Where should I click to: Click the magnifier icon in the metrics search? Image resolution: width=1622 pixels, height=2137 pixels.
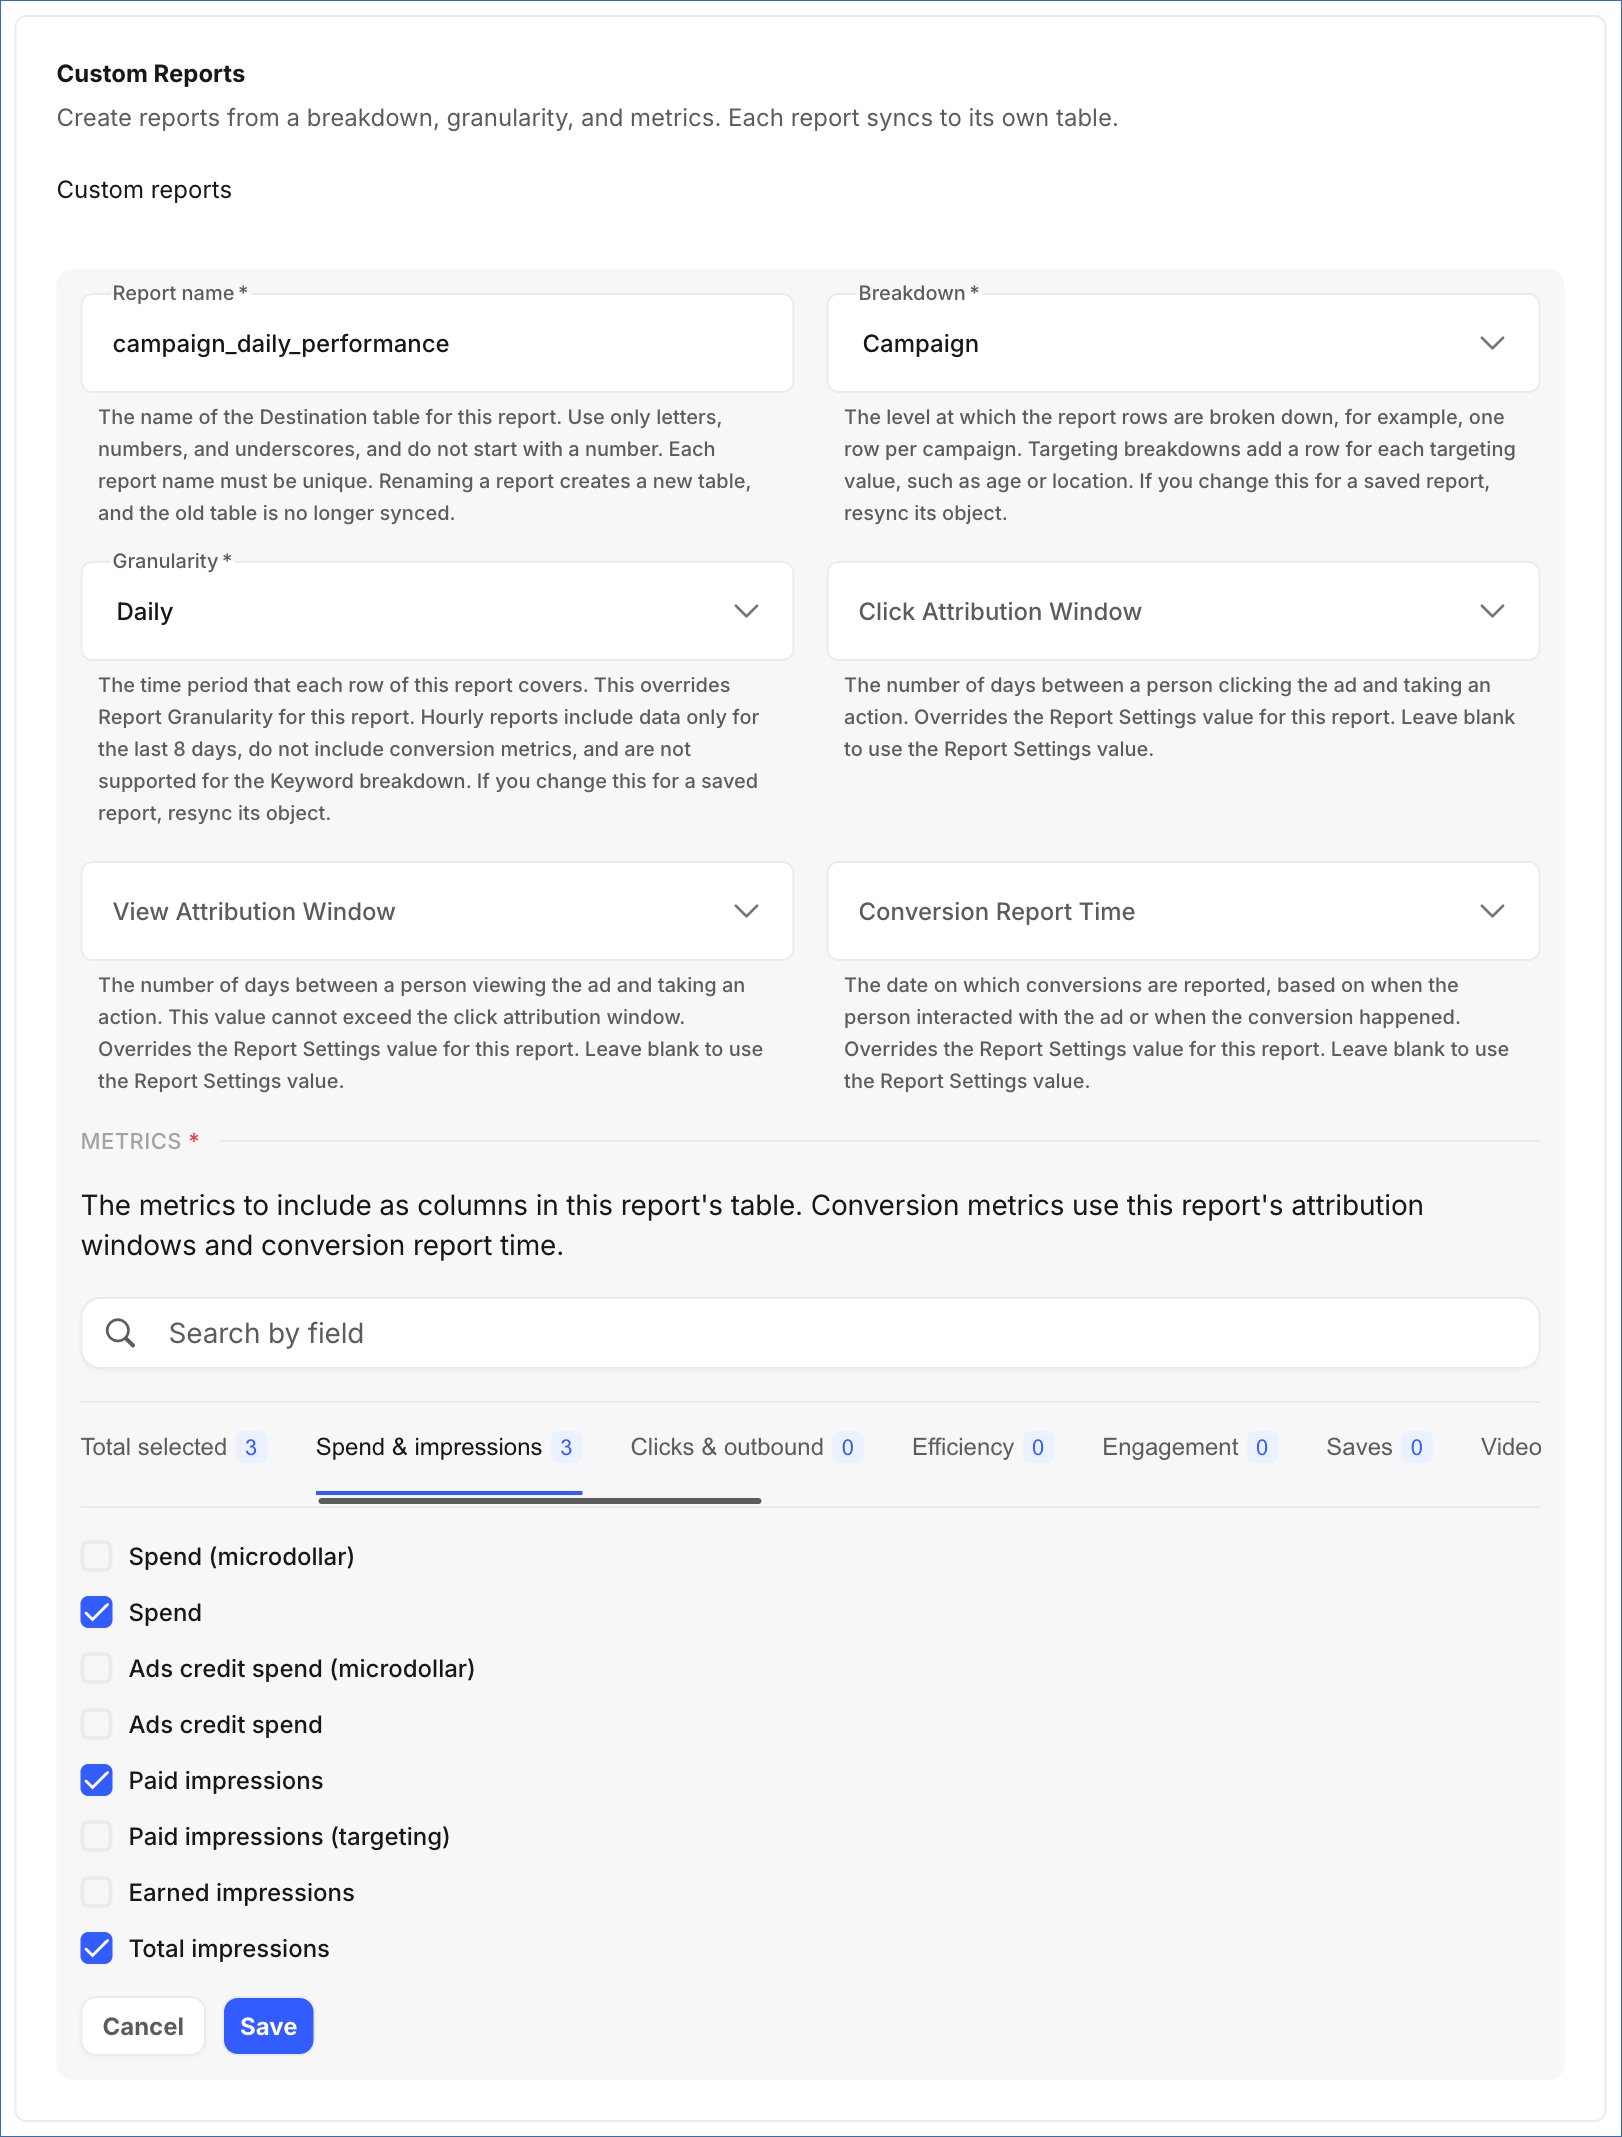120,1333
